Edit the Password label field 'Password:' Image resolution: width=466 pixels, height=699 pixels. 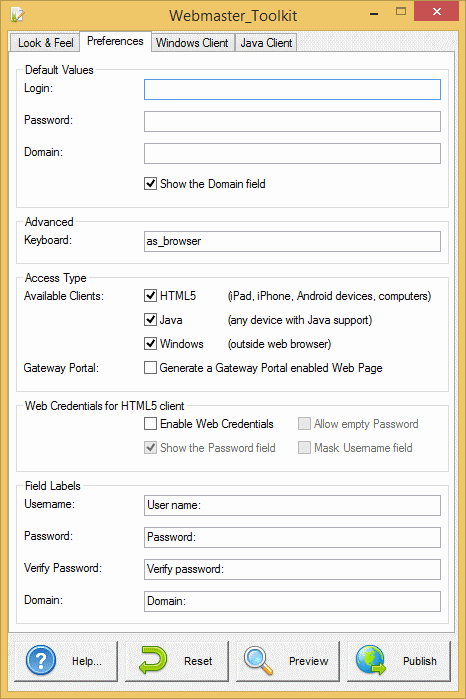coord(292,537)
